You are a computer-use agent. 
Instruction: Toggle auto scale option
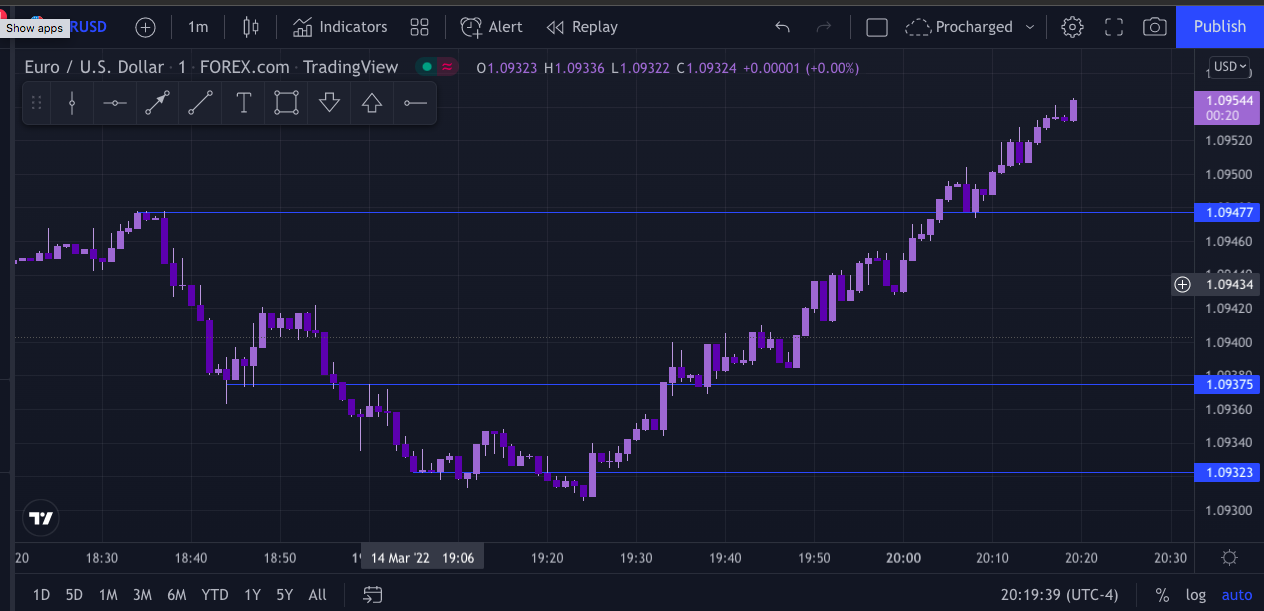coord(1236,595)
